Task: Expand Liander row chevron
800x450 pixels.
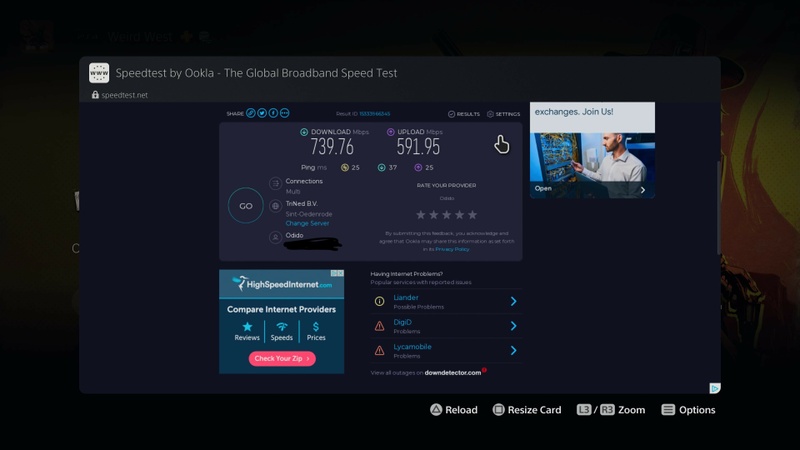Action: click(x=513, y=302)
